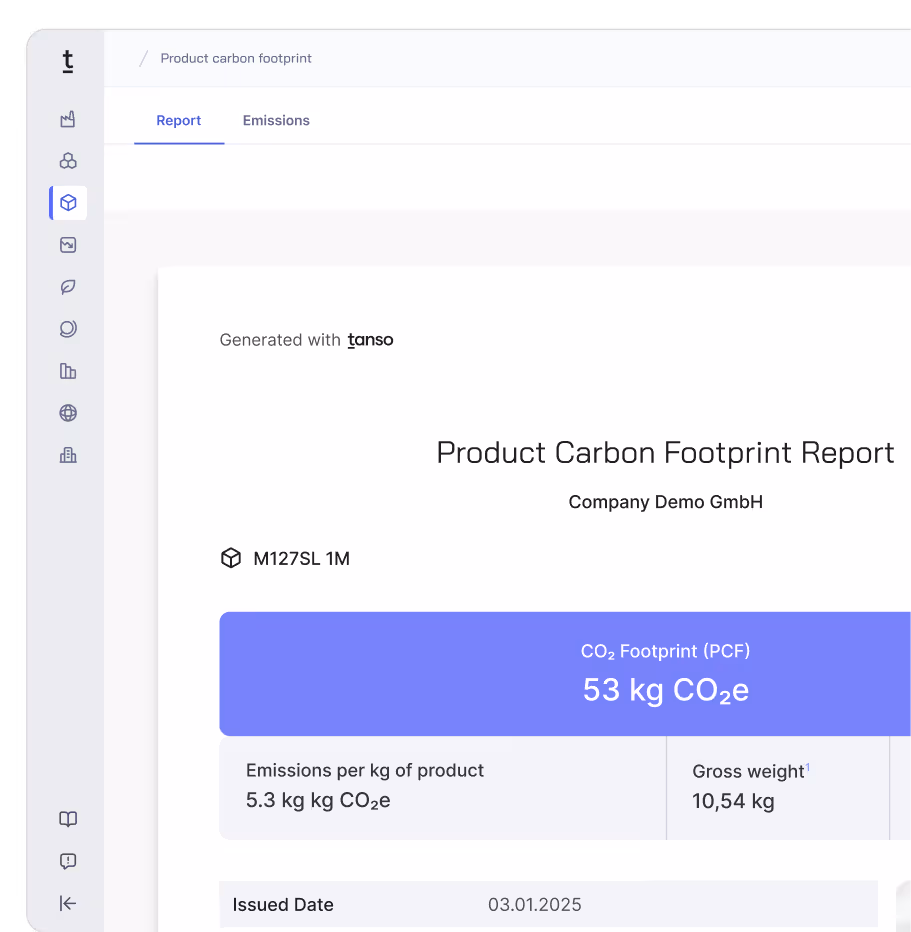Open the globe icon in sidebar
Viewport: 911px width, 932px height.
tap(68, 413)
